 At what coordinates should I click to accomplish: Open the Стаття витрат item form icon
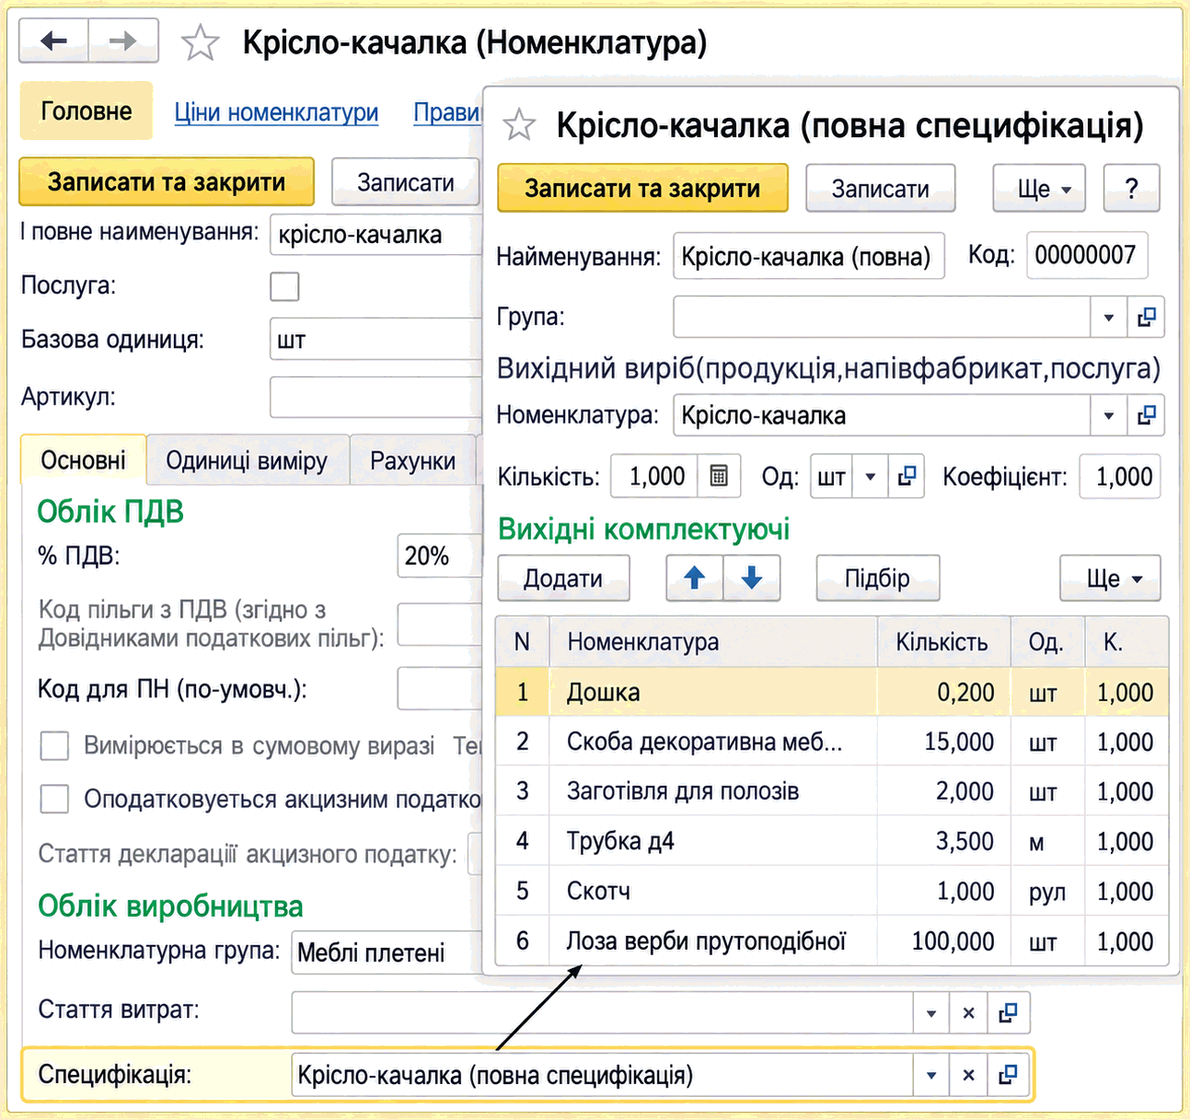coord(1008,1012)
